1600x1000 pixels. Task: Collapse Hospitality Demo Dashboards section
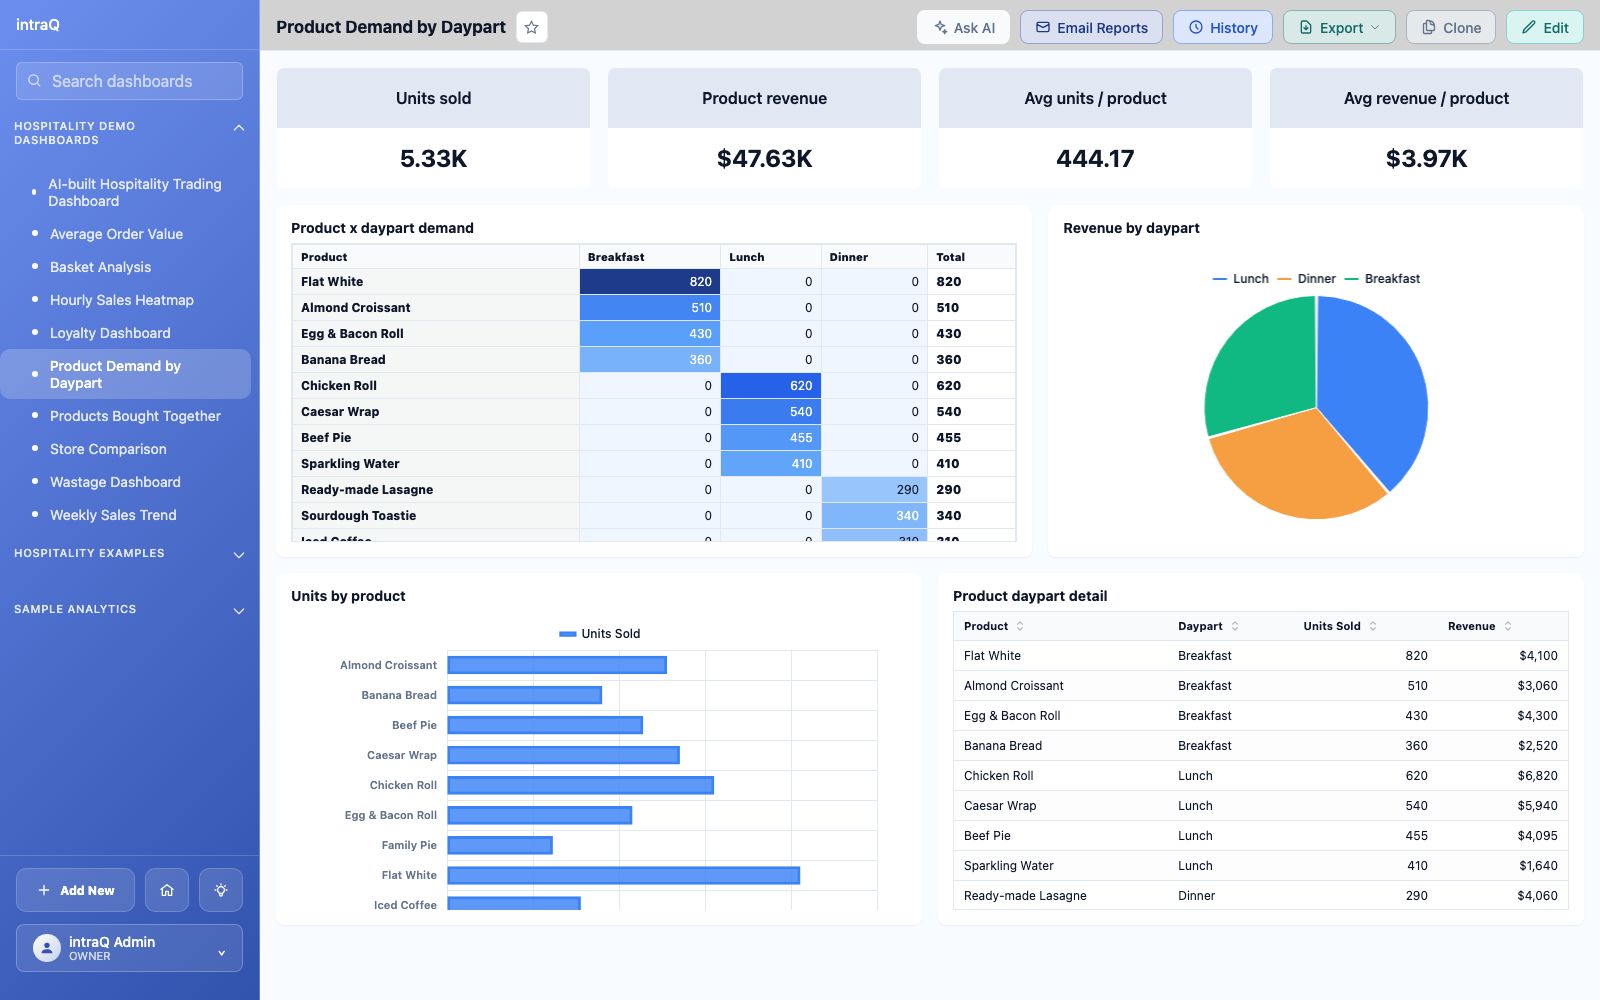[x=239, y=128]
